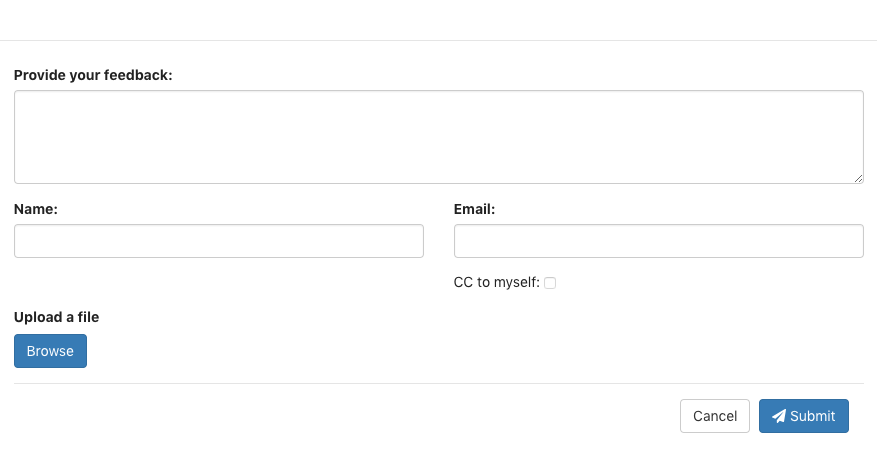Click the Cancel button

[x=715, y=417]
